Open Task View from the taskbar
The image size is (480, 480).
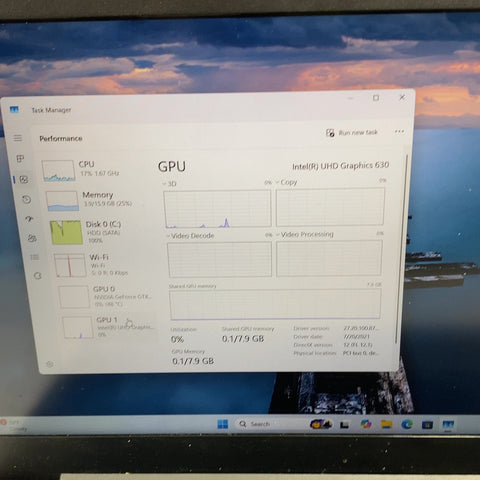(344, 425)
